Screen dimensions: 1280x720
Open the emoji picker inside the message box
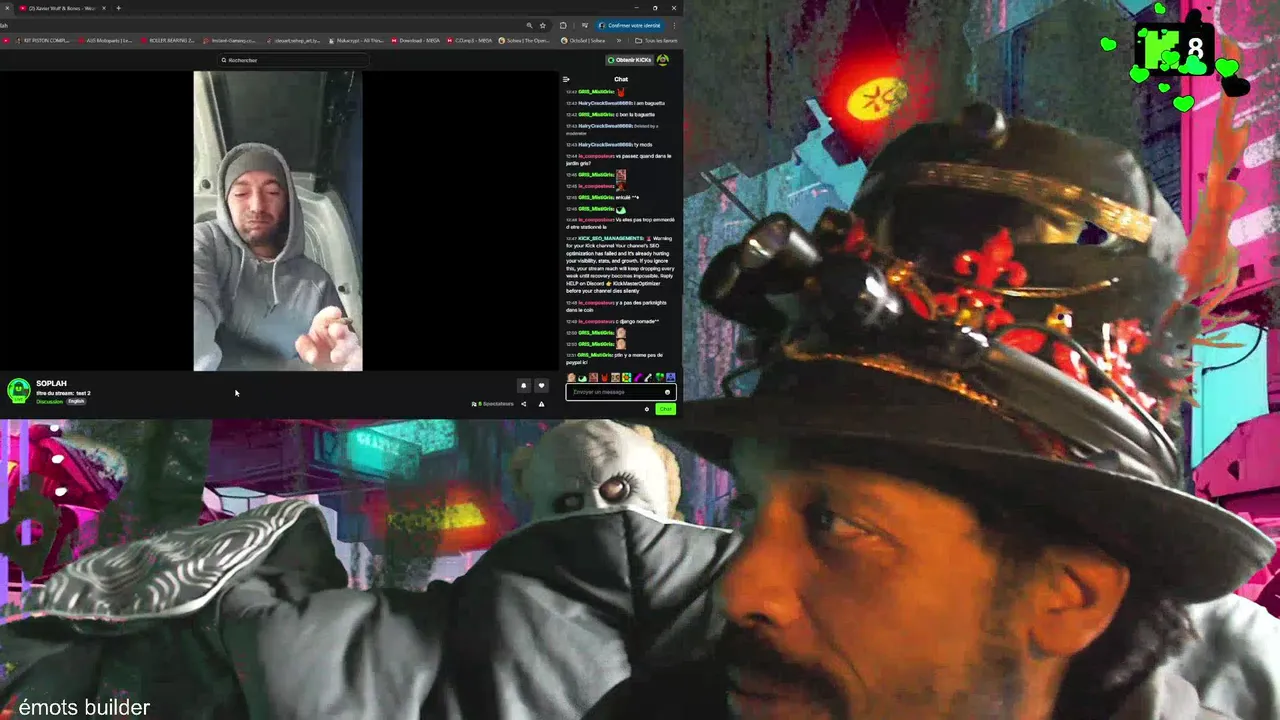(x=667, y=392)
